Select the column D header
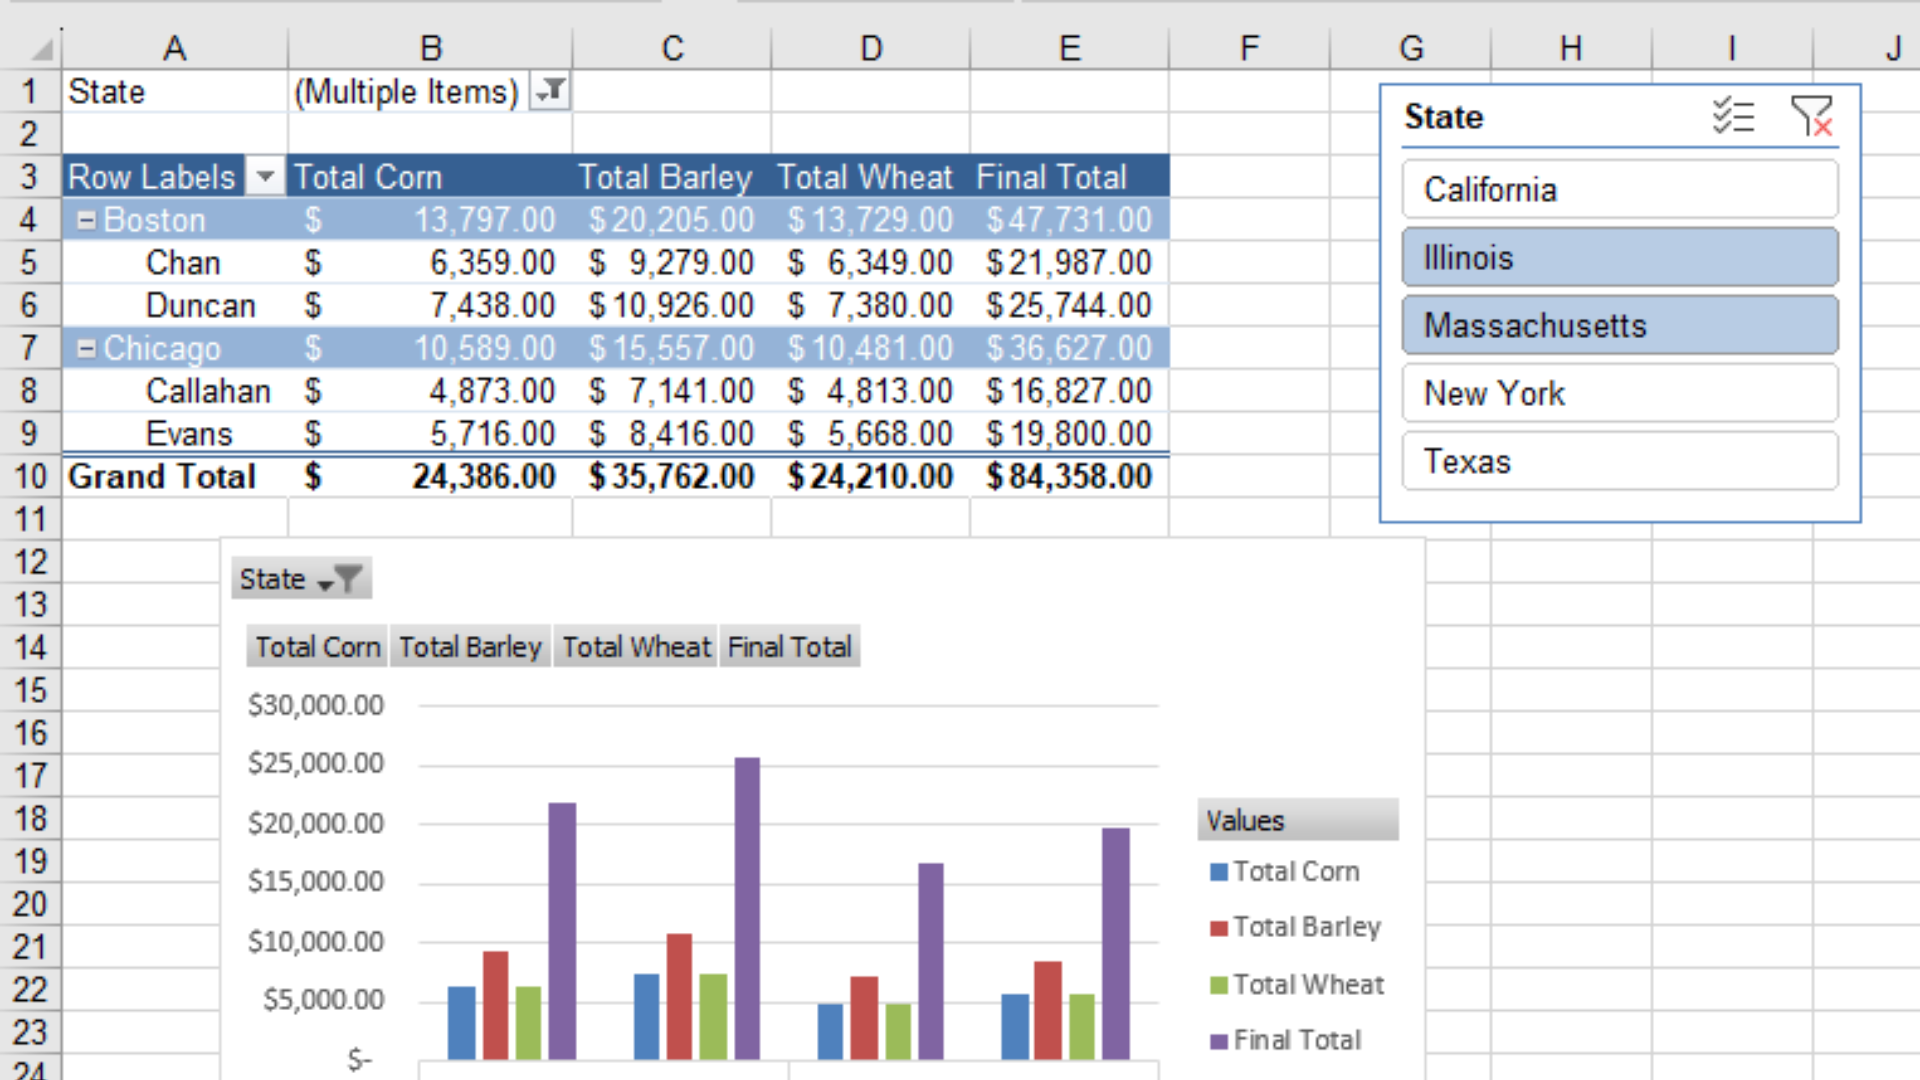This screenshot has height=1080, width=1920. (x=871, y=47)
